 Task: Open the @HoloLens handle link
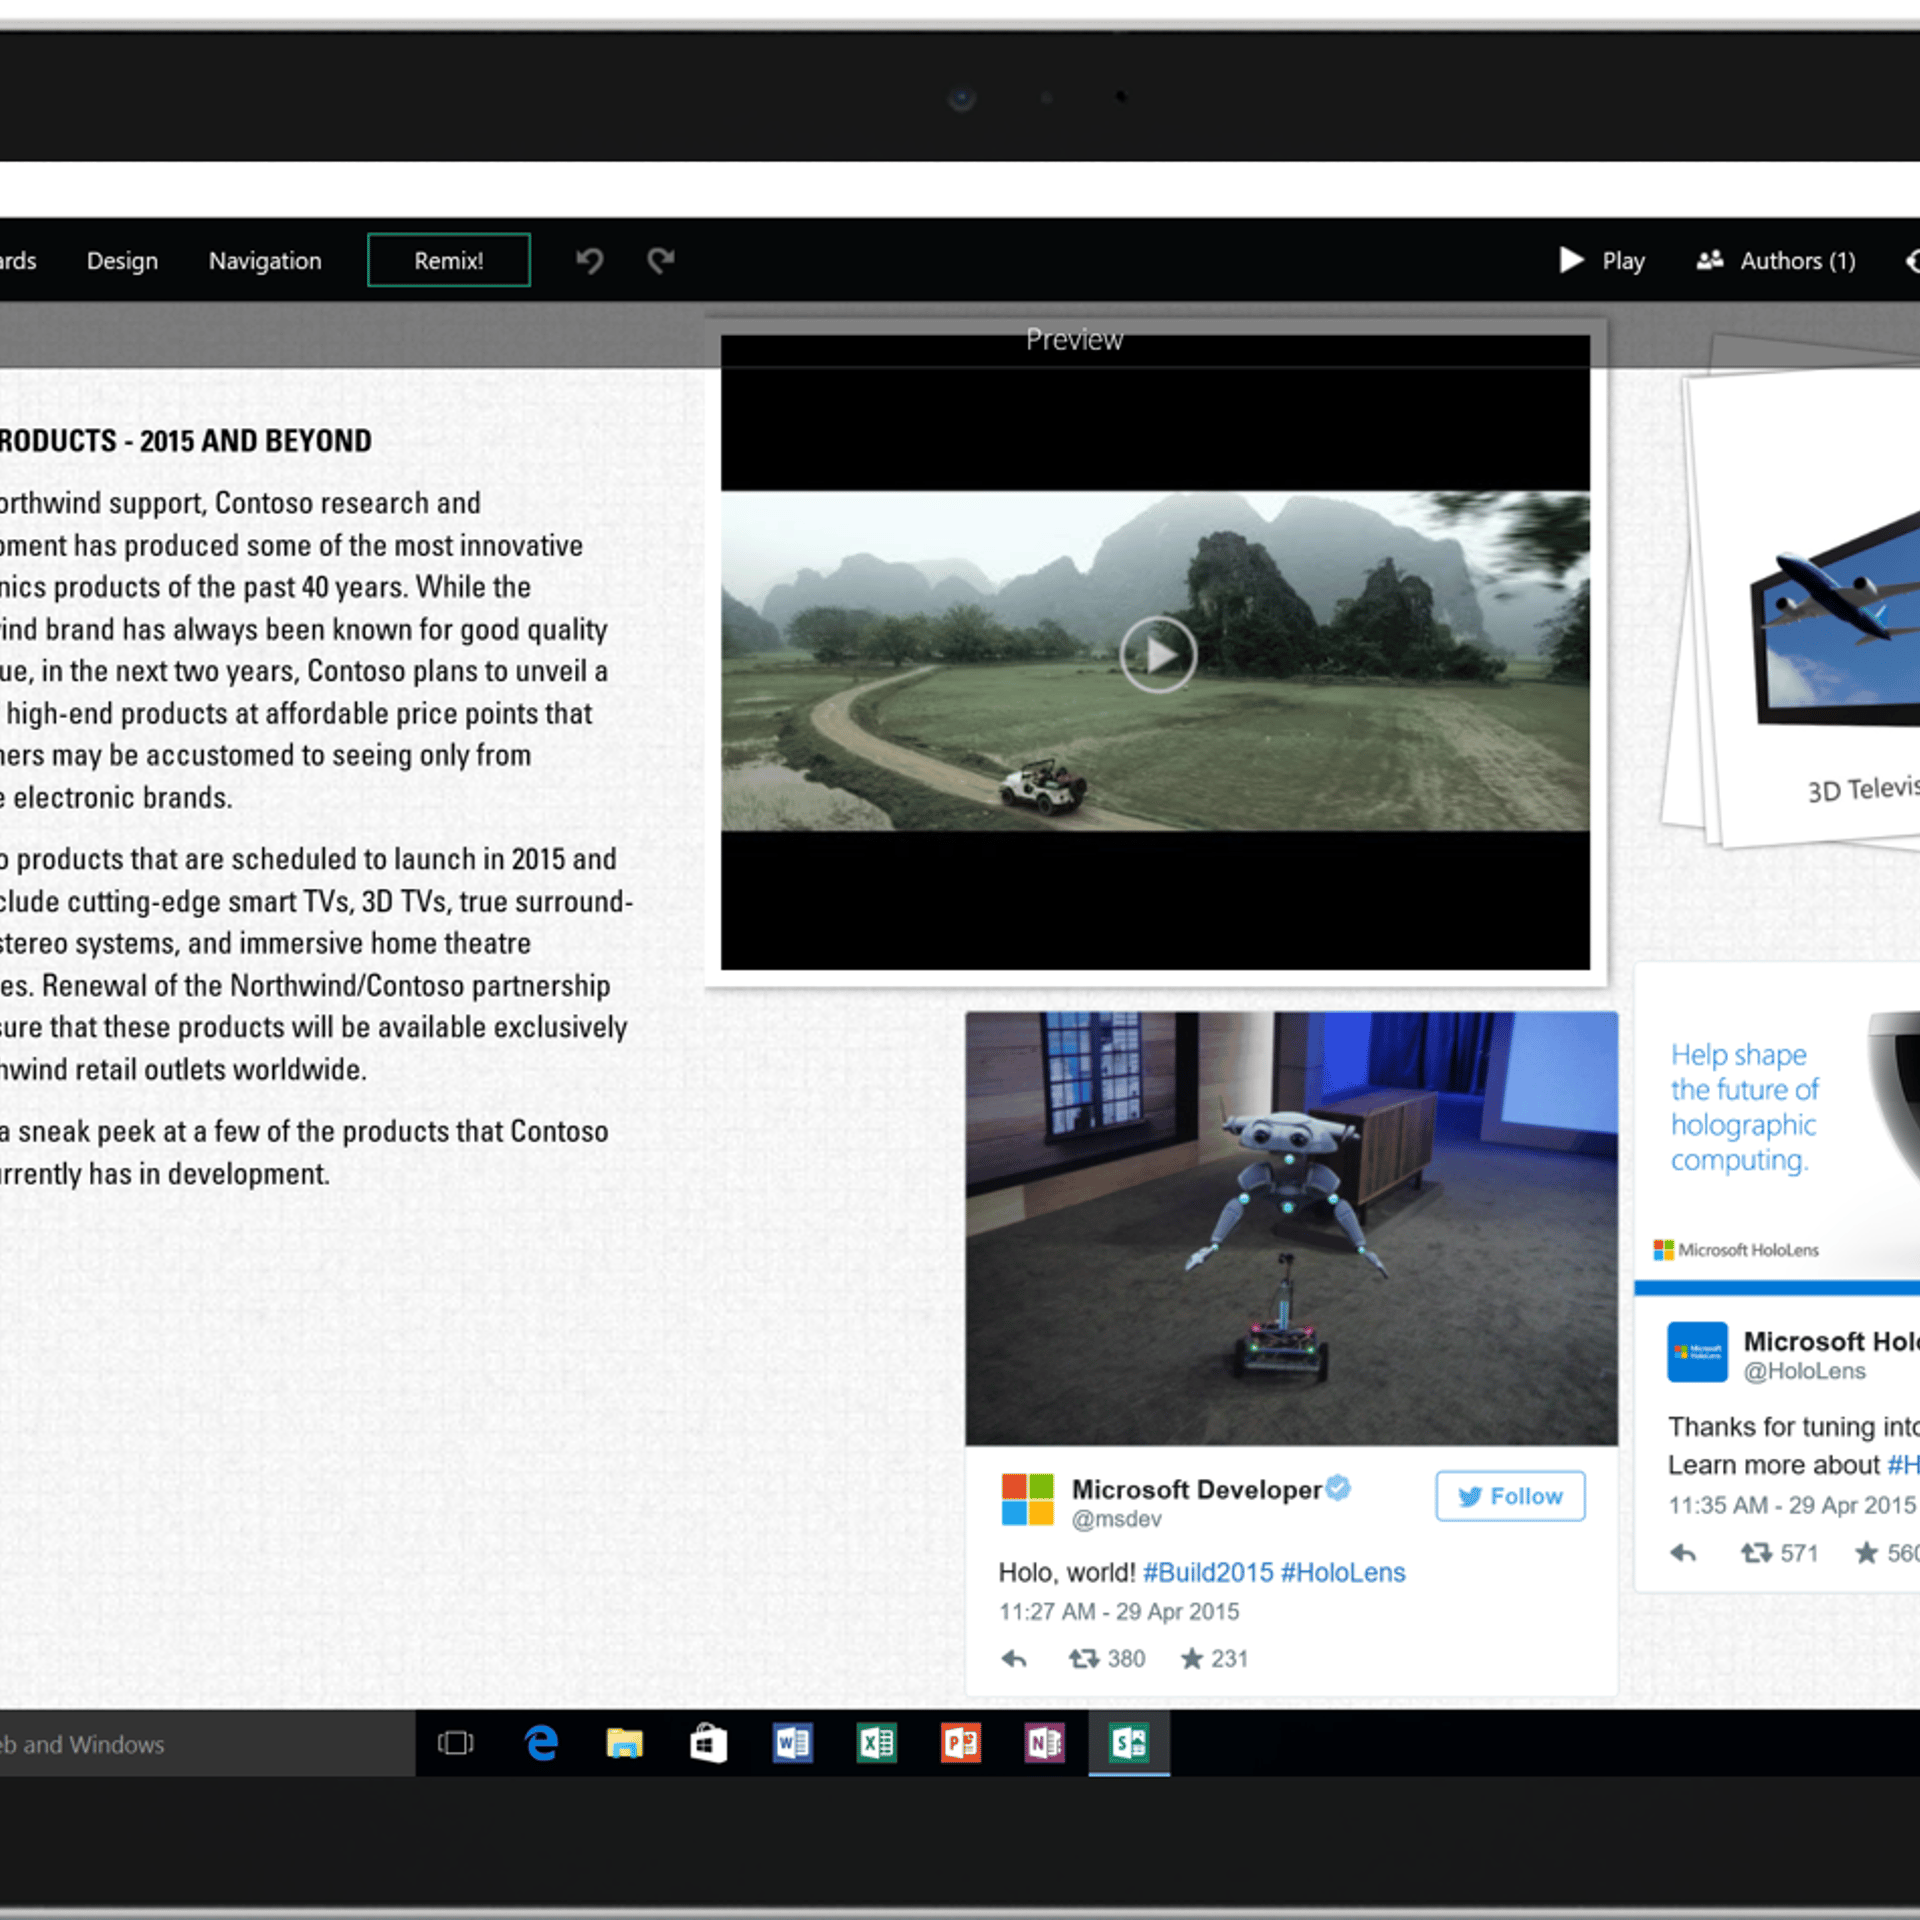tap(1804, 1371)
